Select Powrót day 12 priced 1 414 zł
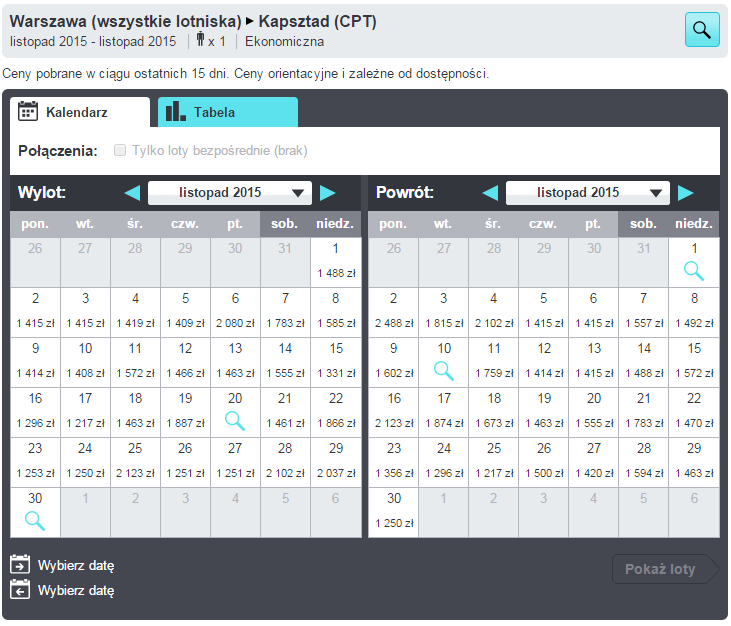The image size is (731, 626). pyautogui.click(x=544, y=362)
